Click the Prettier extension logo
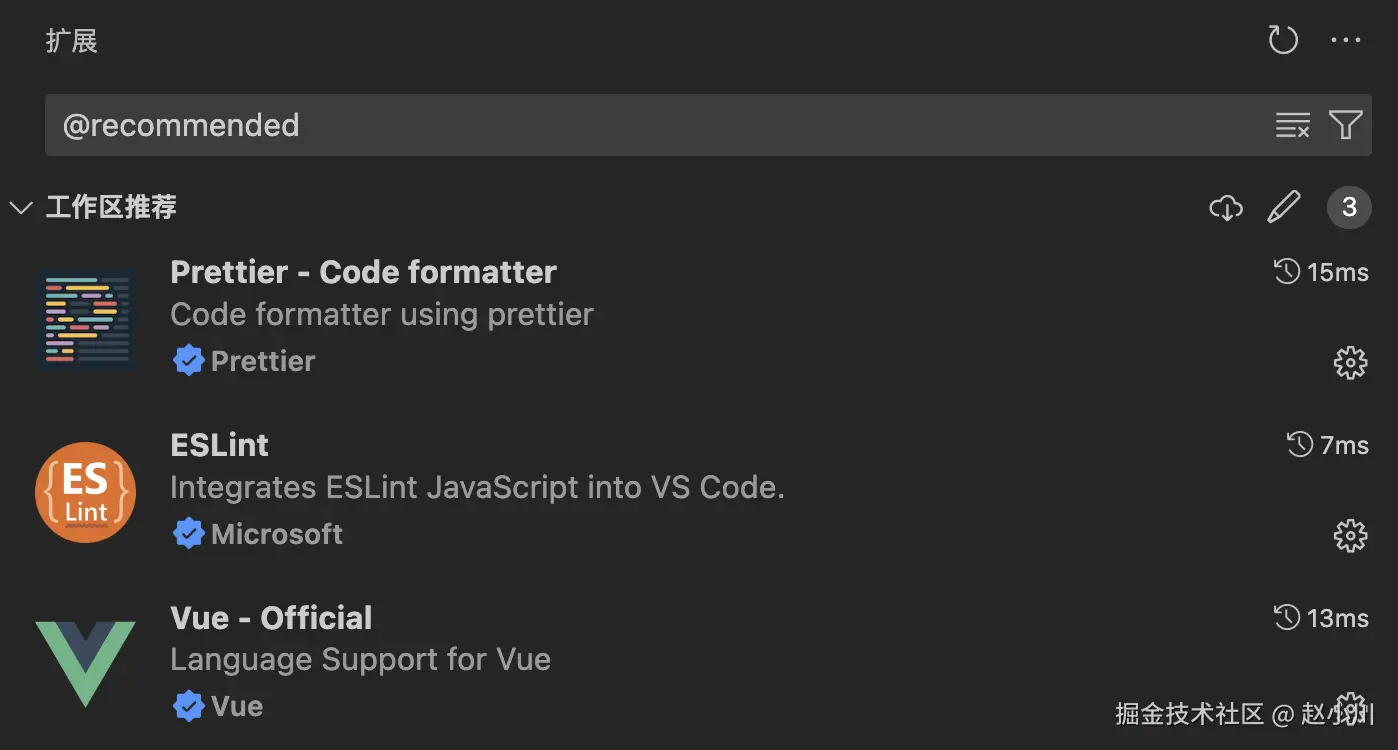This screenshot has width=1398, height=750. click(x=86, y=319)
